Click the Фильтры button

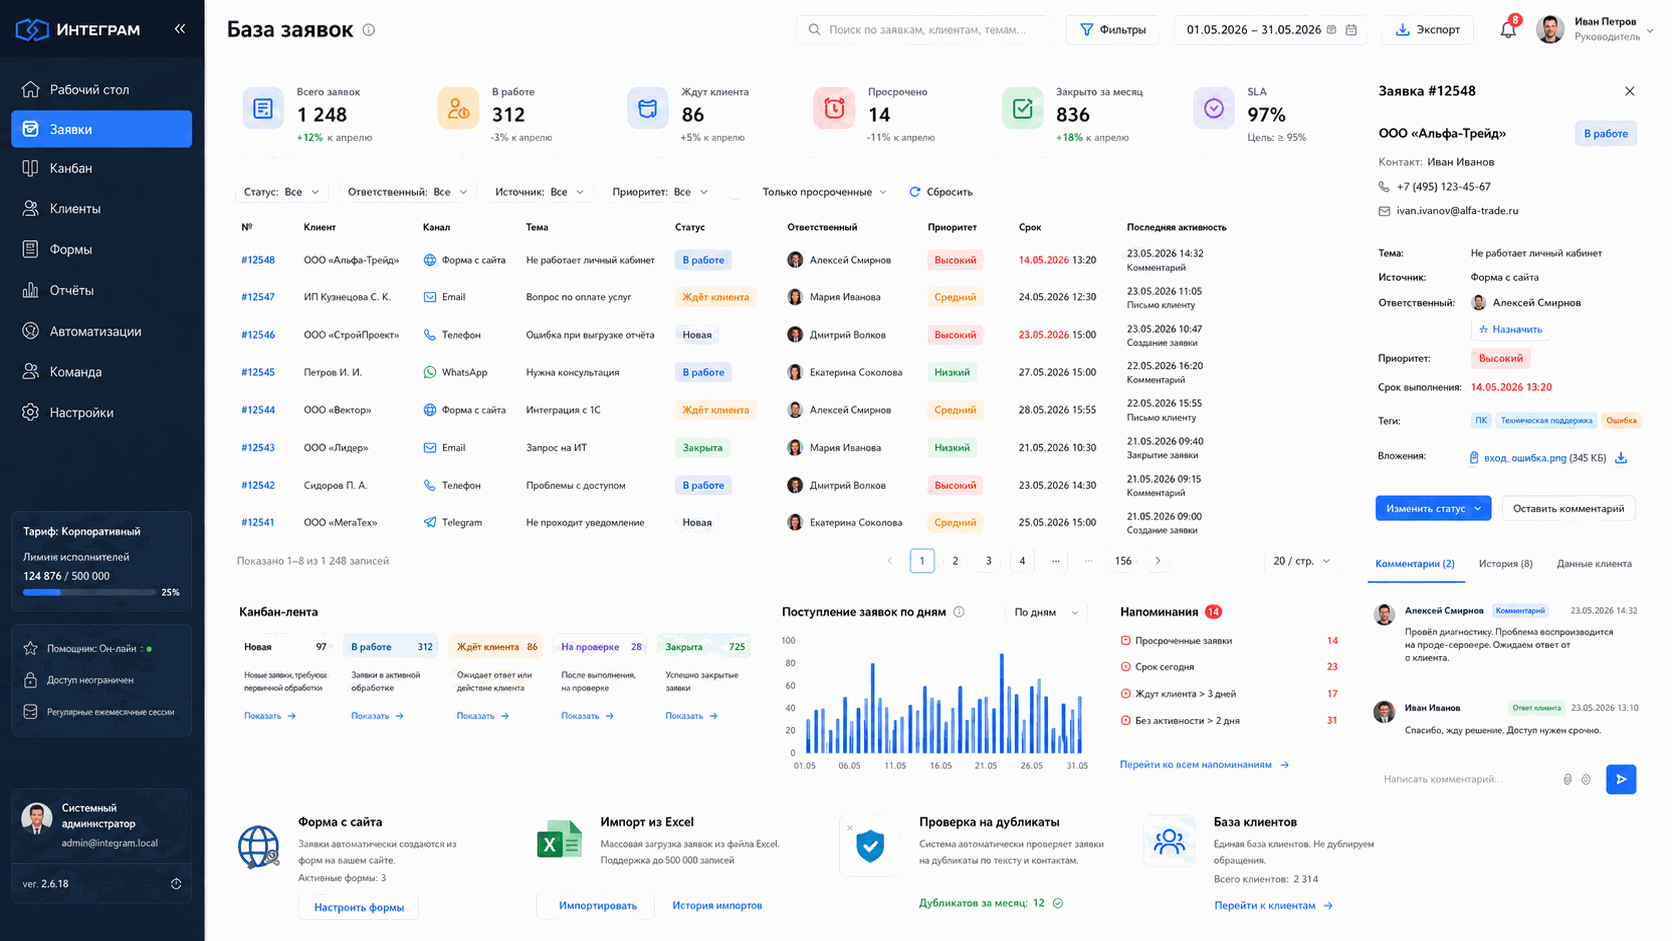click(x=1112, y=30)
